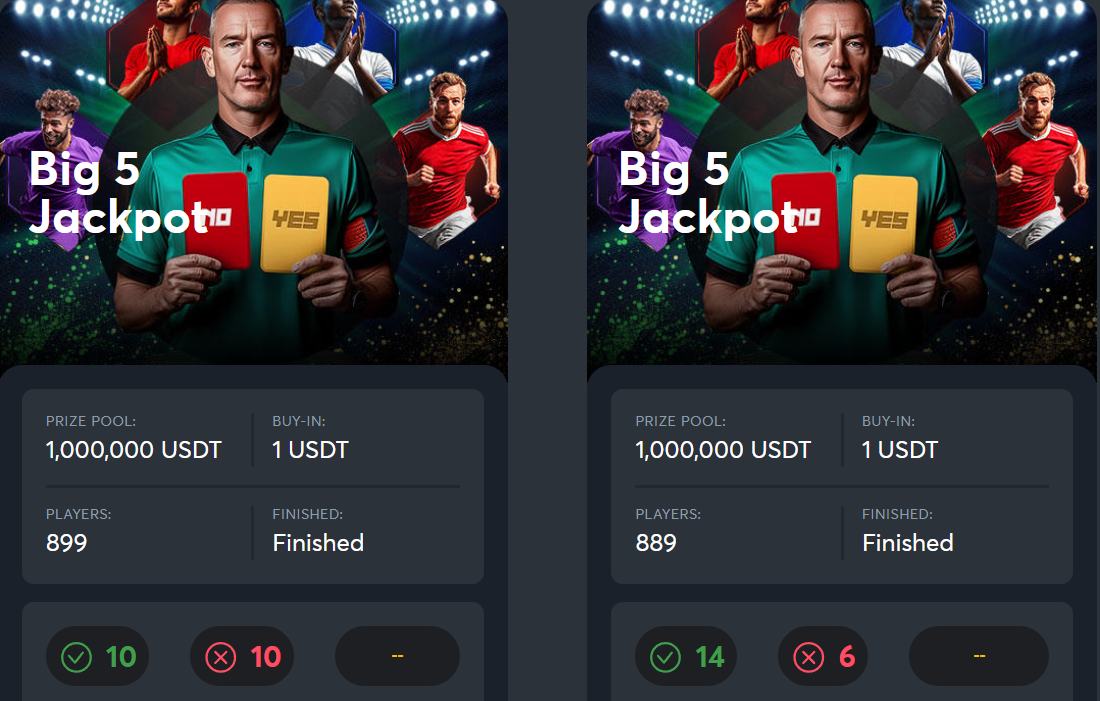This screenshot has height=701, width=1100.
Task: Click the Finished status in right card
Action: click(x=908, y=543)
